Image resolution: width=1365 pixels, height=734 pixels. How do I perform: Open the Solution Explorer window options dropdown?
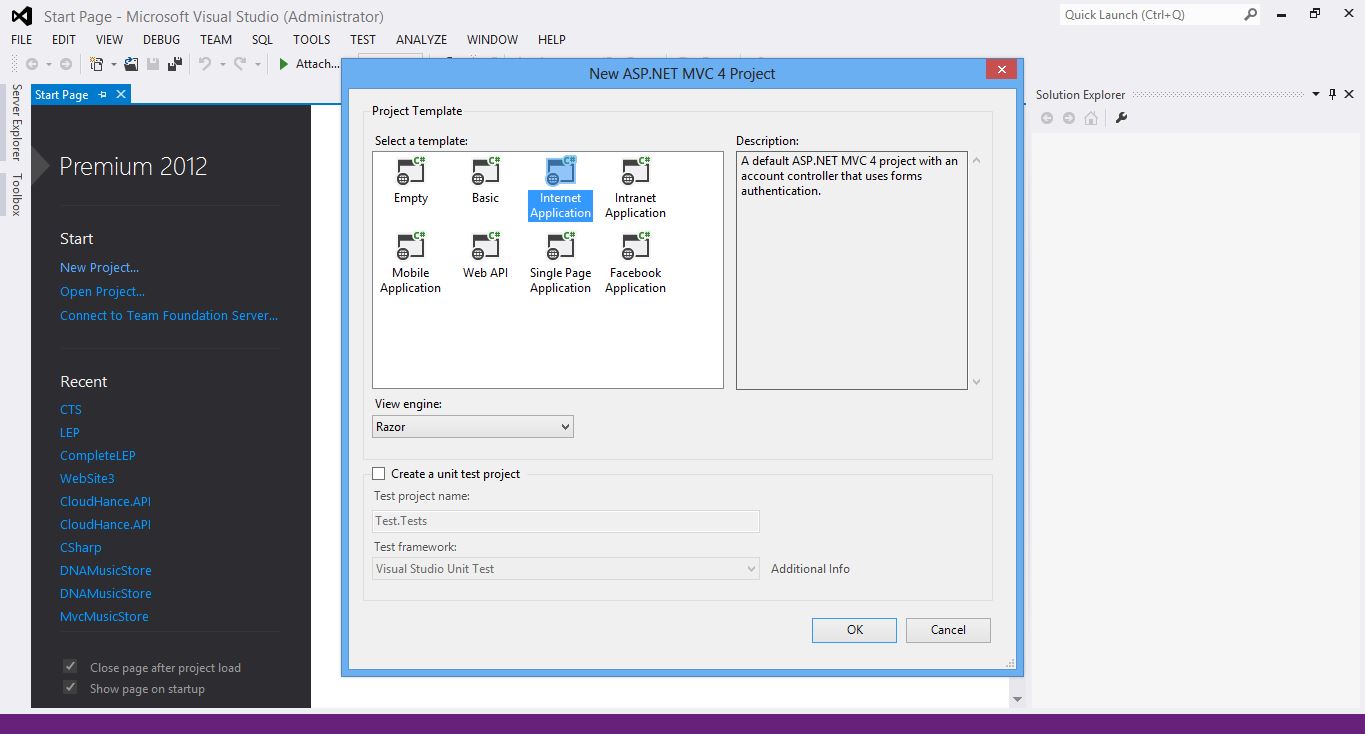(x=1316, y=94)
